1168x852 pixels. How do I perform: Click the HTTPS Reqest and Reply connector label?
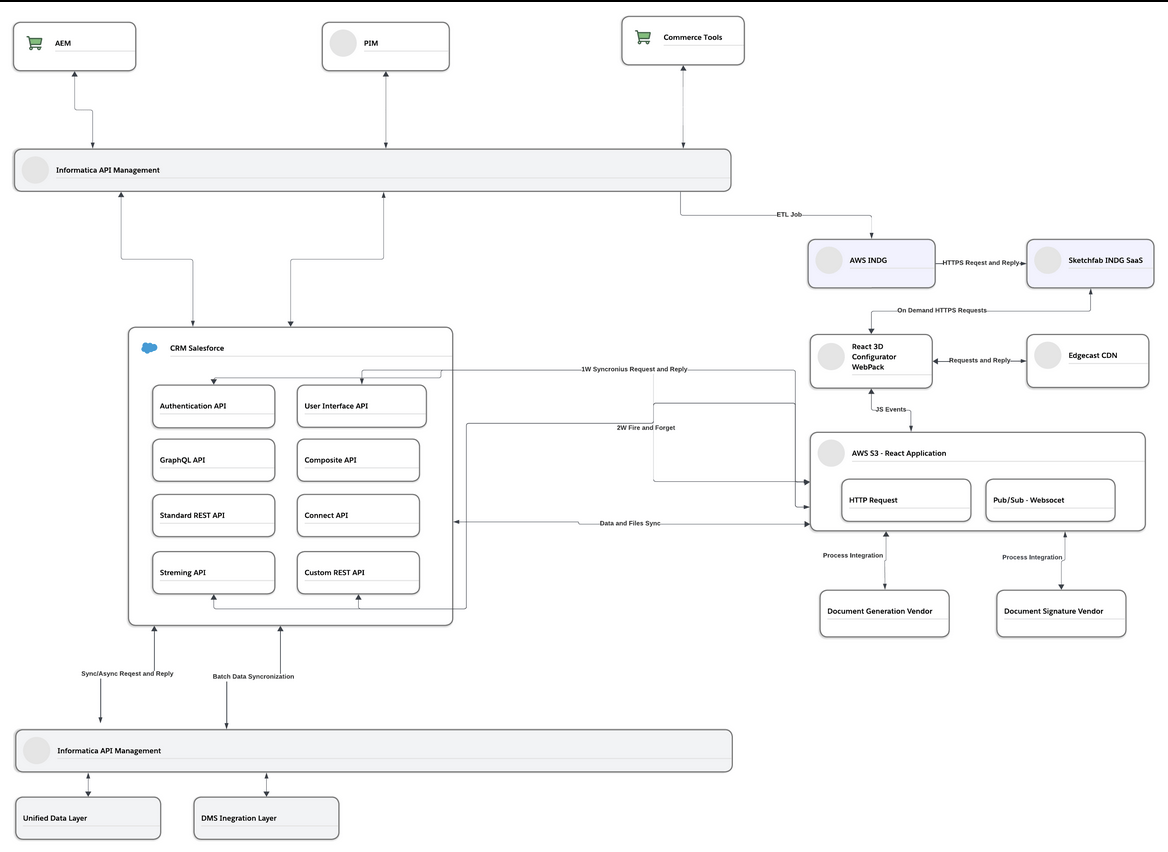click(x=980, y=263)
